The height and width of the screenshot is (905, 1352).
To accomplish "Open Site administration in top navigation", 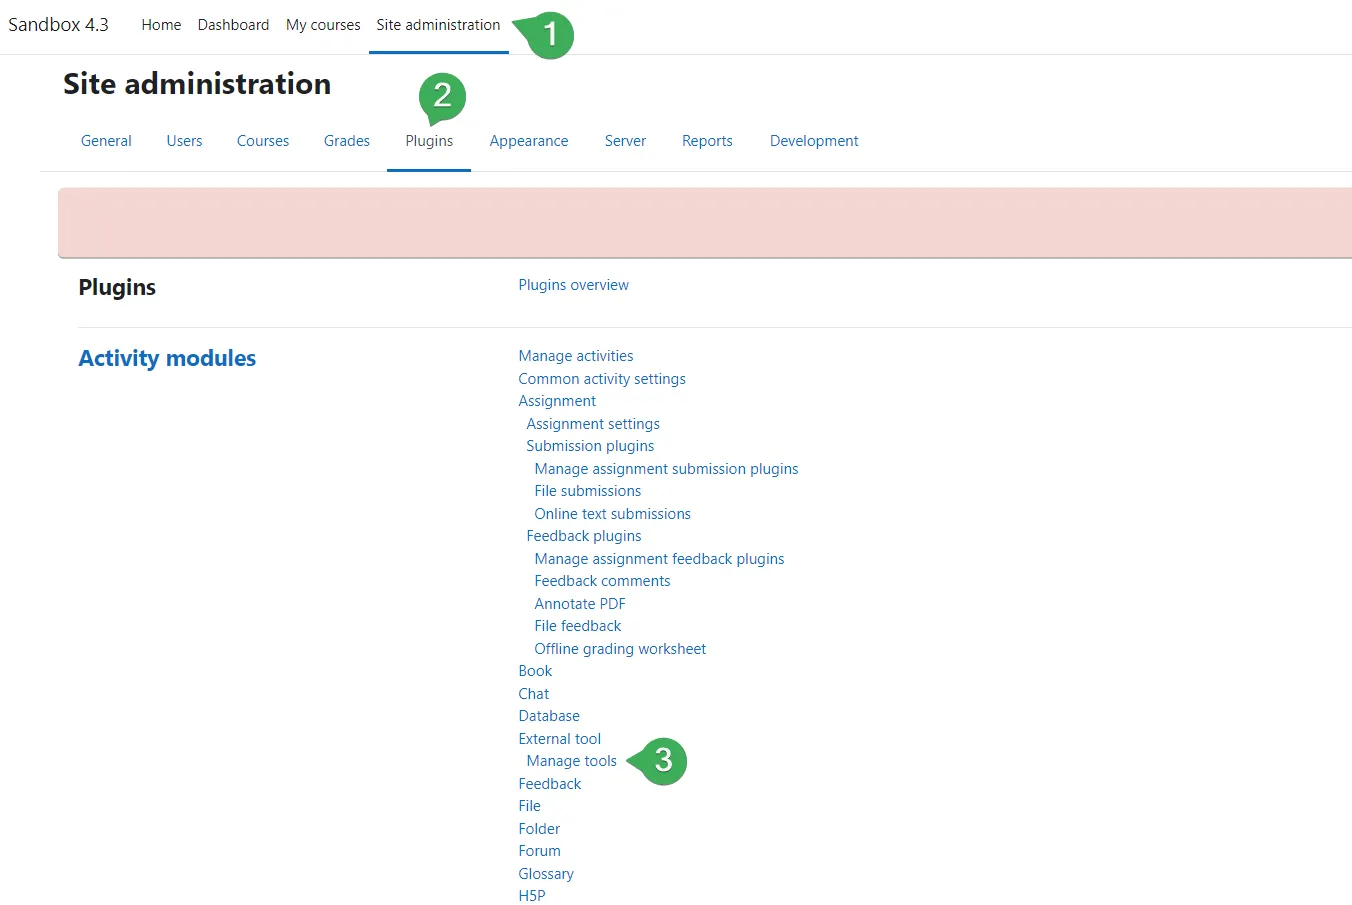I will pos(438,25).
